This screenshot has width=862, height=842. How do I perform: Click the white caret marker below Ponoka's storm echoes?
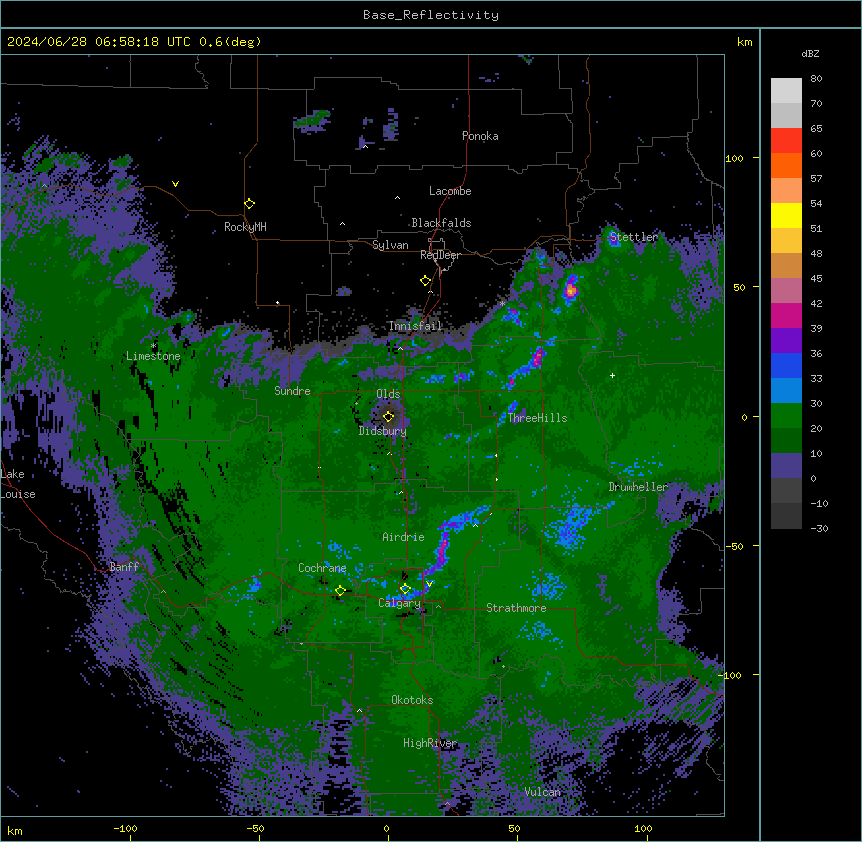(x=365, y=146)
